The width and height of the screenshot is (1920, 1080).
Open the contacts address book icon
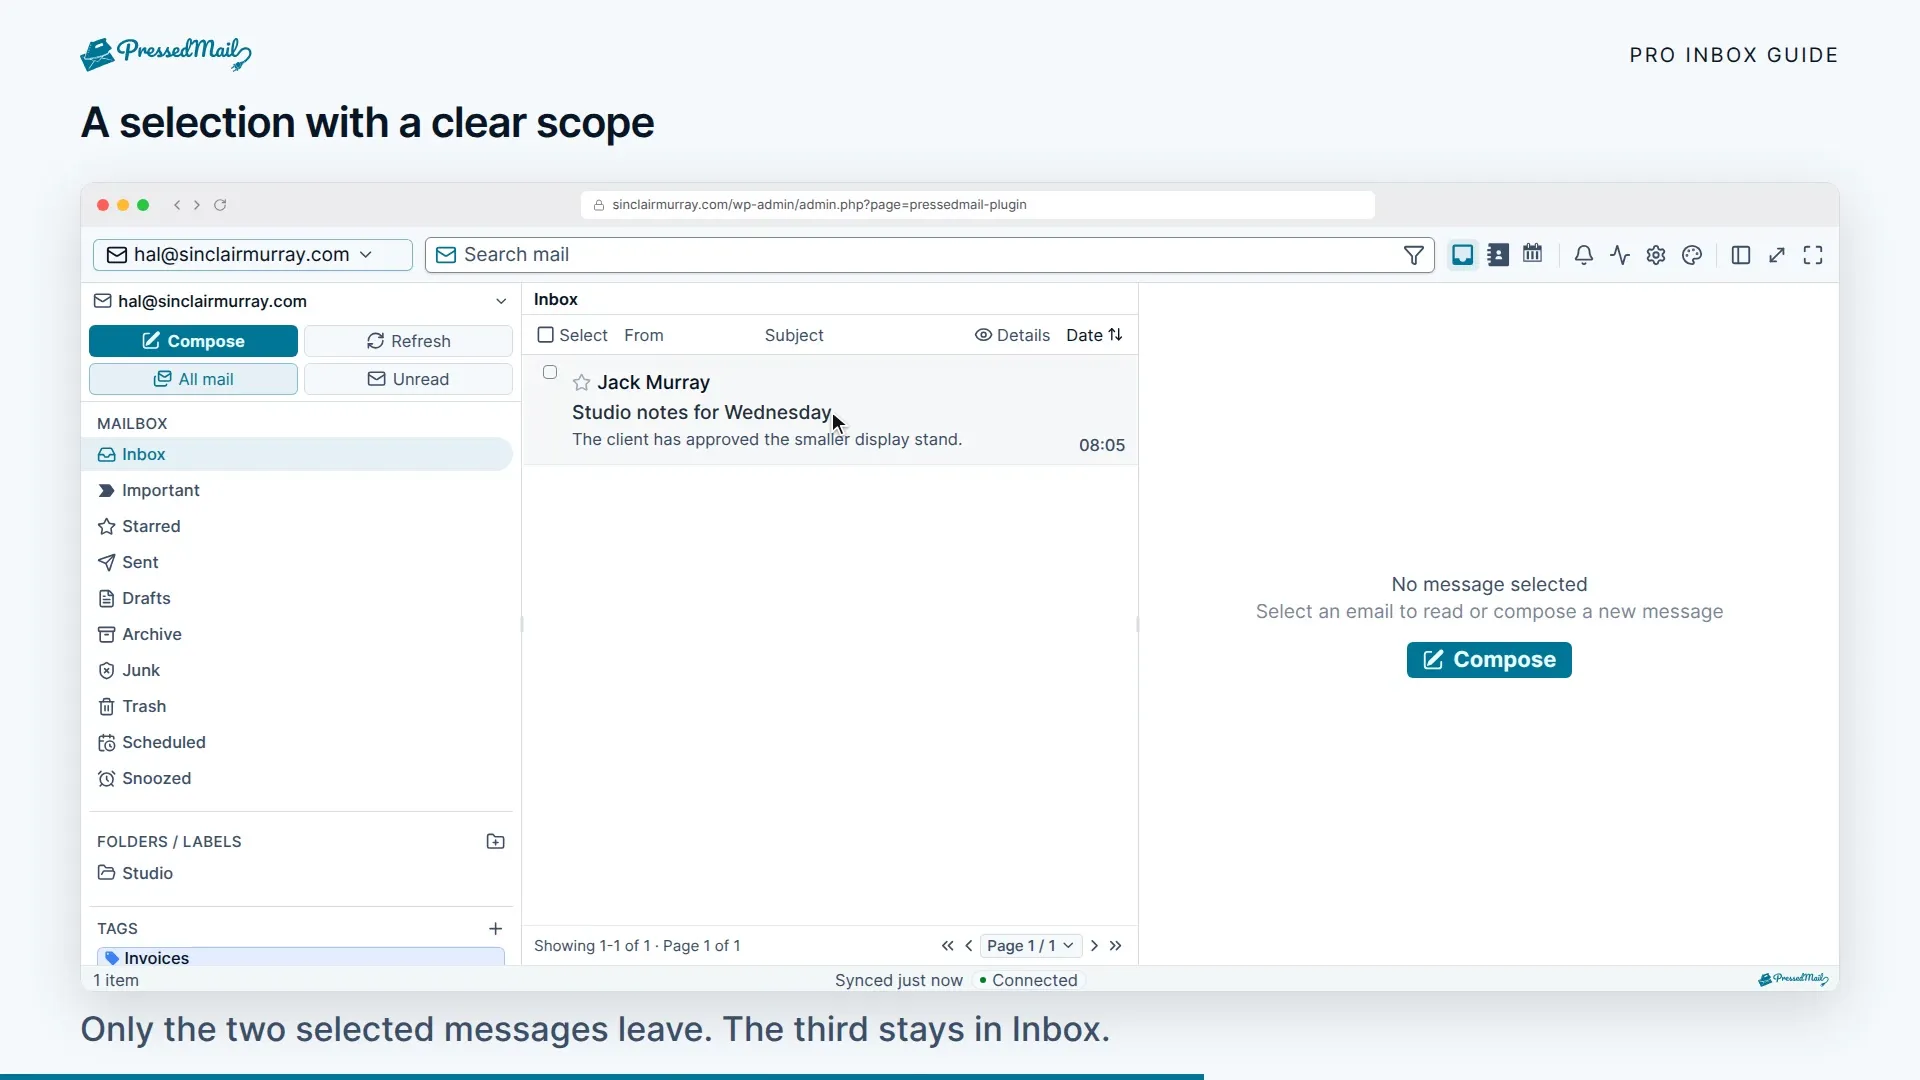tap(1498, 255)
